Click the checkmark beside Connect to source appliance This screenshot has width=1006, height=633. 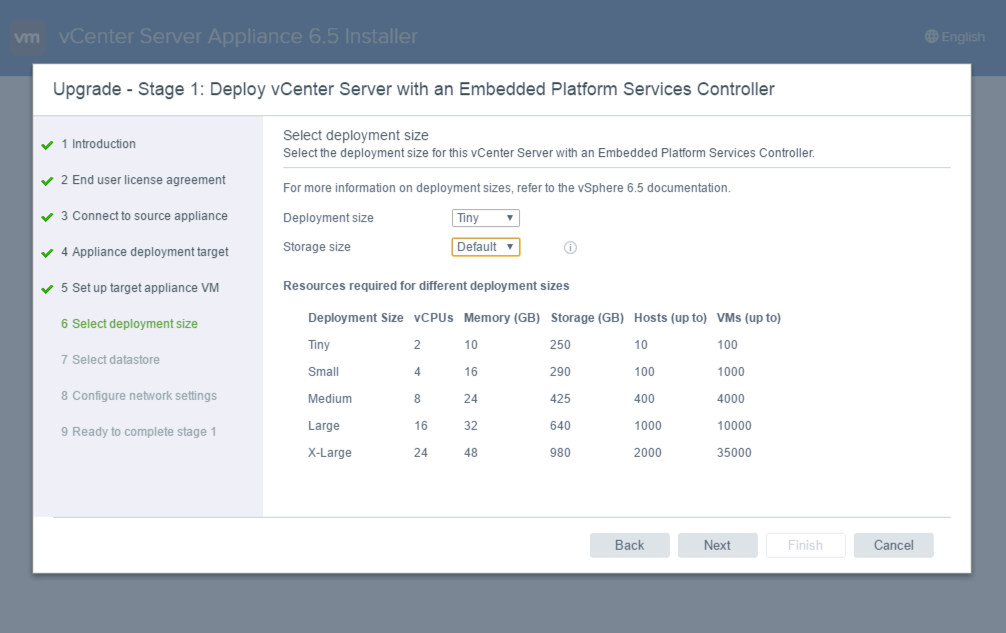pos(47,217)
